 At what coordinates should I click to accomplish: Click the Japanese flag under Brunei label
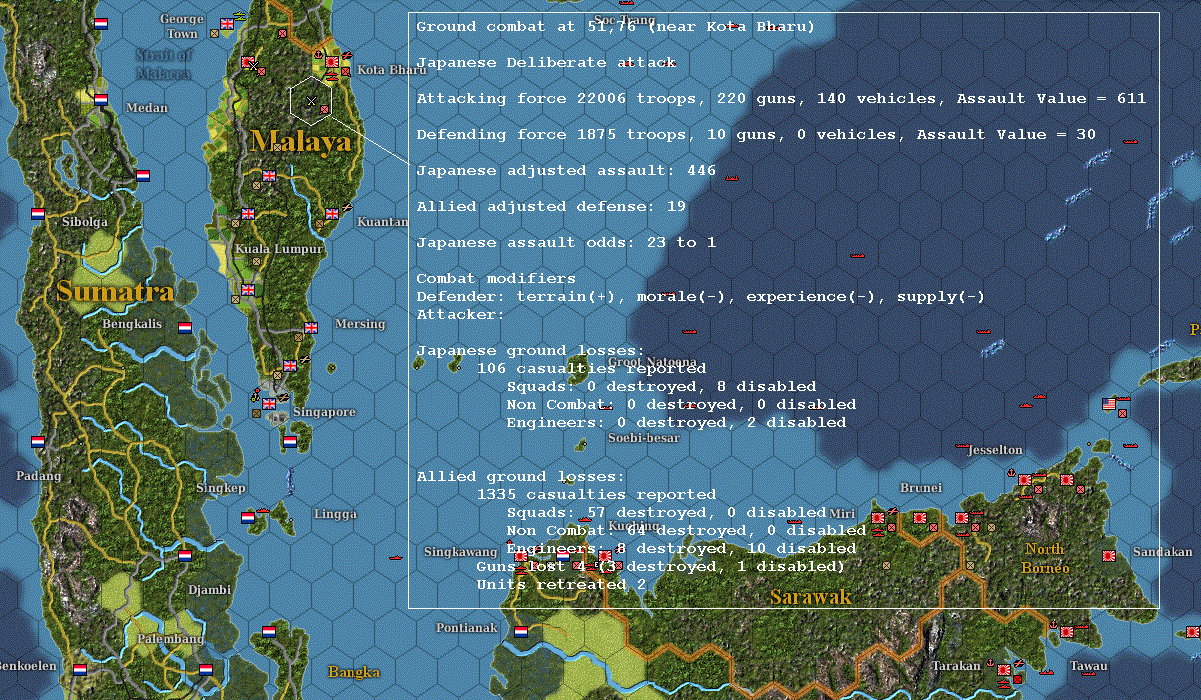(x=919, y=518)
